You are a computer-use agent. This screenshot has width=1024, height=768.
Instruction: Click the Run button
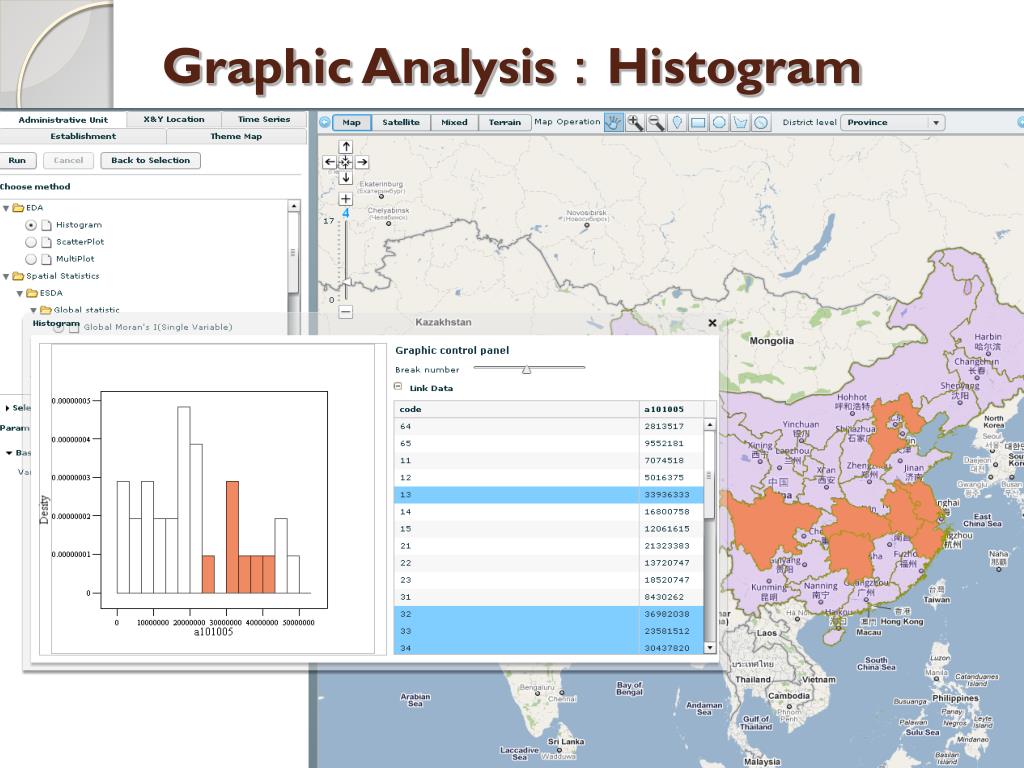17,161
